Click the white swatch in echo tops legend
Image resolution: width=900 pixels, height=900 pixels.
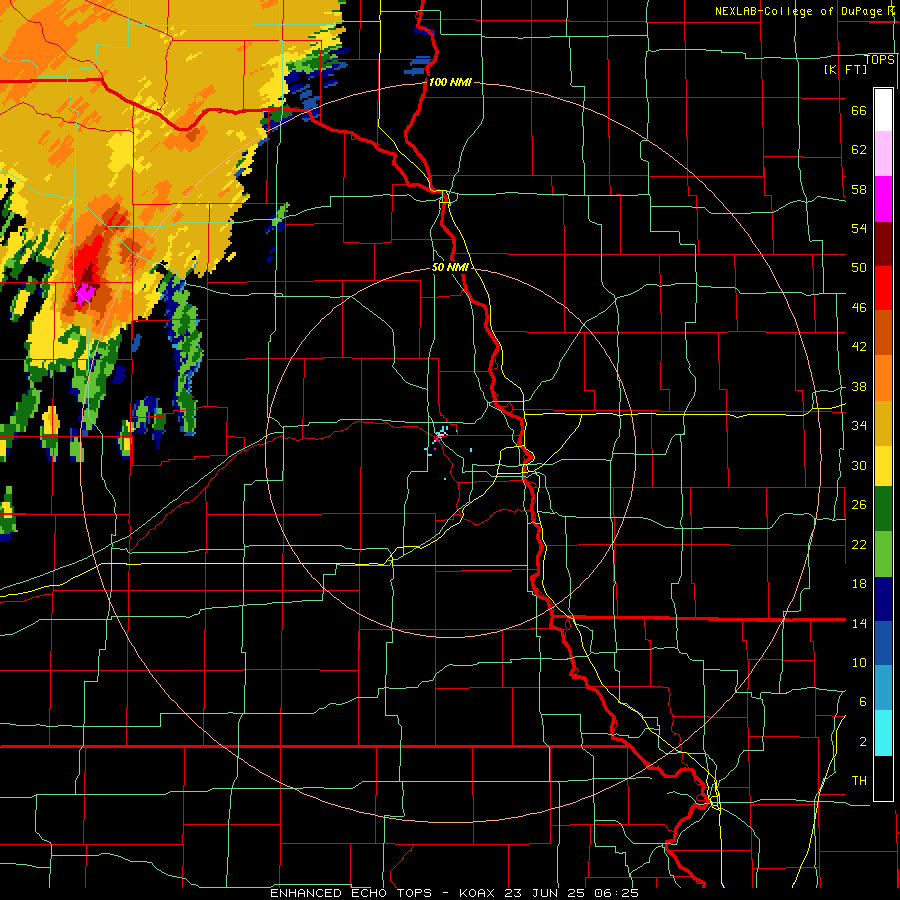(883, 110)
